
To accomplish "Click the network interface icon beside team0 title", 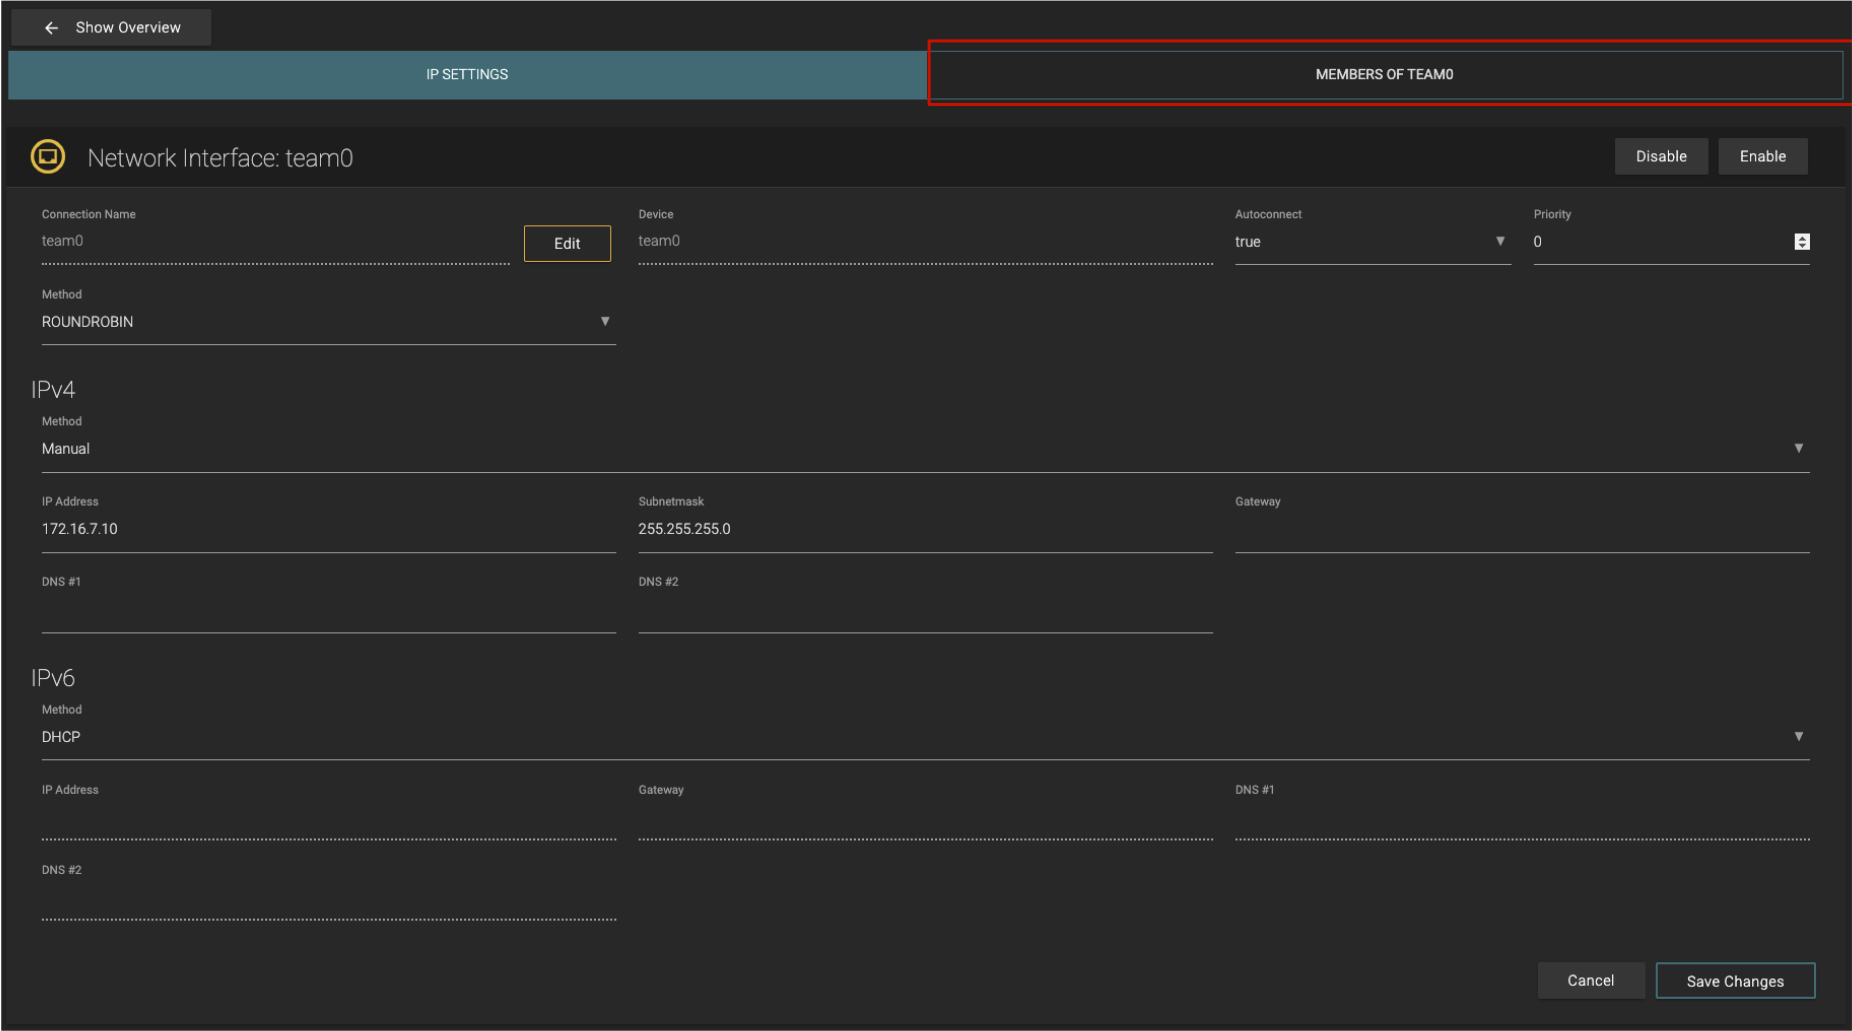I will (x=48, y=157).
